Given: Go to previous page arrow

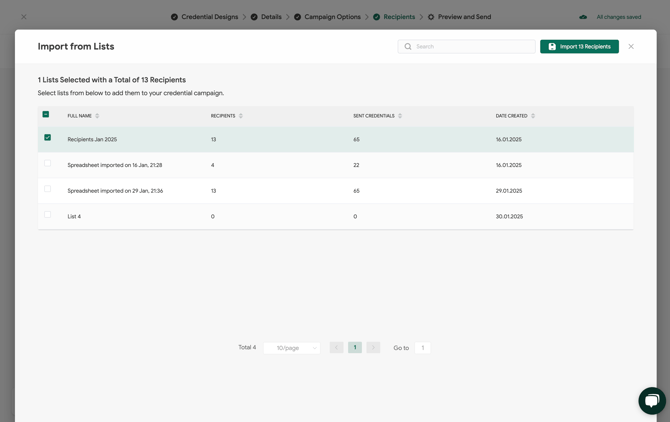Looking at the screenshot, I should point(337,348).
